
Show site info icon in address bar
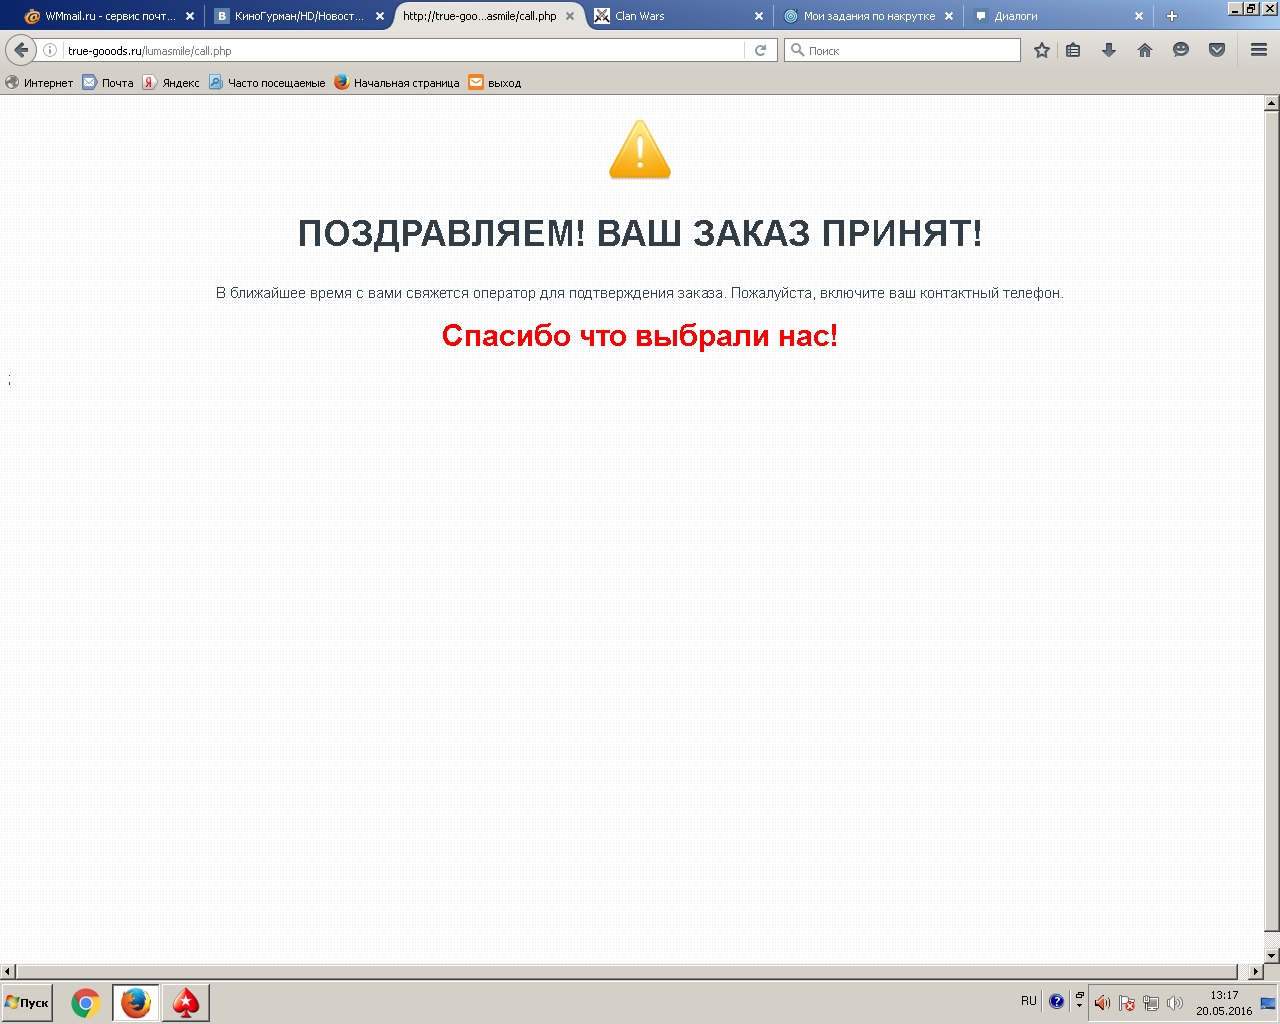point(50,50)
